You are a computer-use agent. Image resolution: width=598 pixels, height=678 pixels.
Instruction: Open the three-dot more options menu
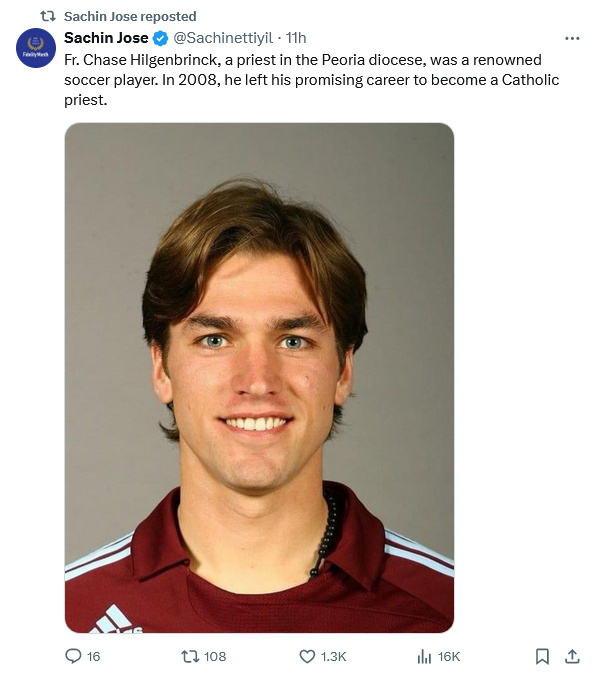click(x=572, y=38)
